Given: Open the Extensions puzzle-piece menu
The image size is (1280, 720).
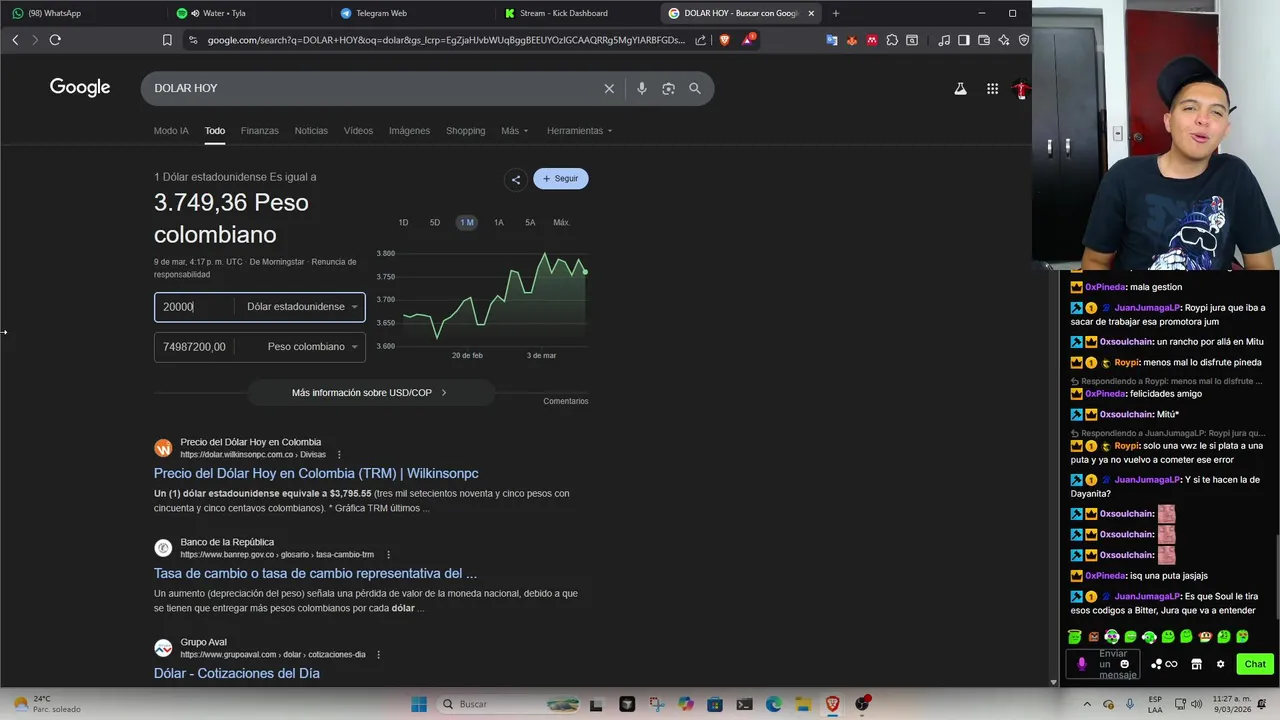Looking at the screenshot, I should tap(892, 40).
